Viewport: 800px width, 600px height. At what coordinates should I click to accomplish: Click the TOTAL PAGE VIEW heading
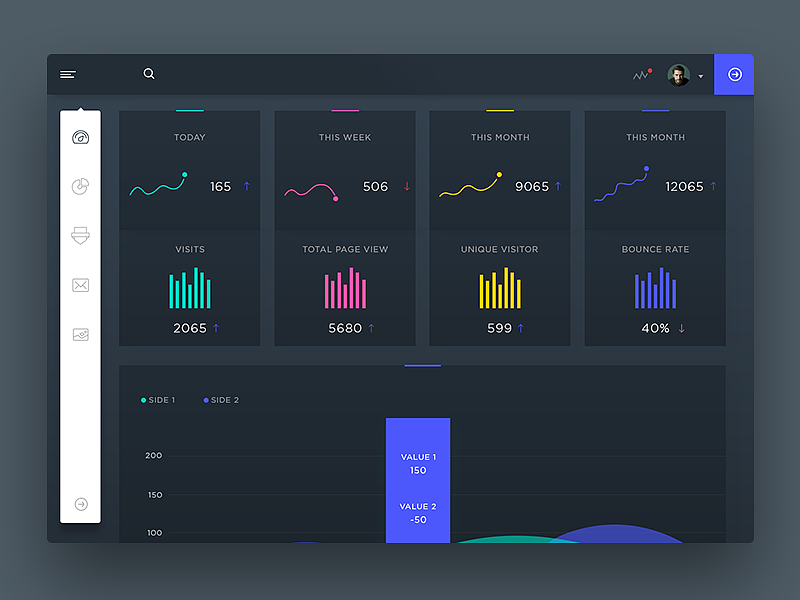[345, 249]
